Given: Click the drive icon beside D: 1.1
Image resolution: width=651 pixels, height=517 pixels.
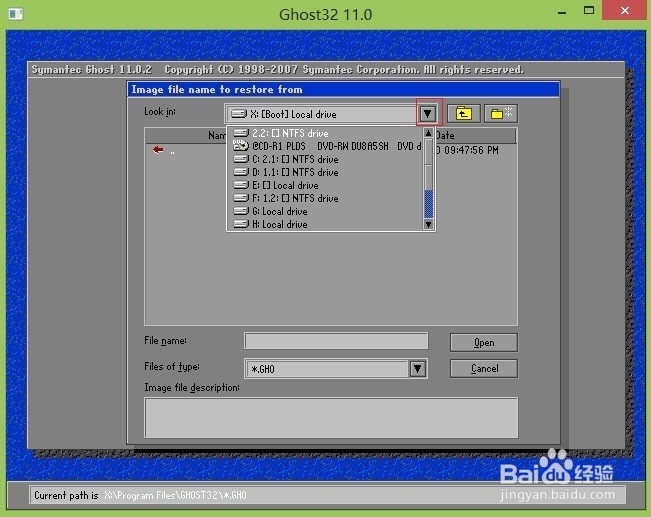Looking at the screenshot, I should tap(241, 172).
